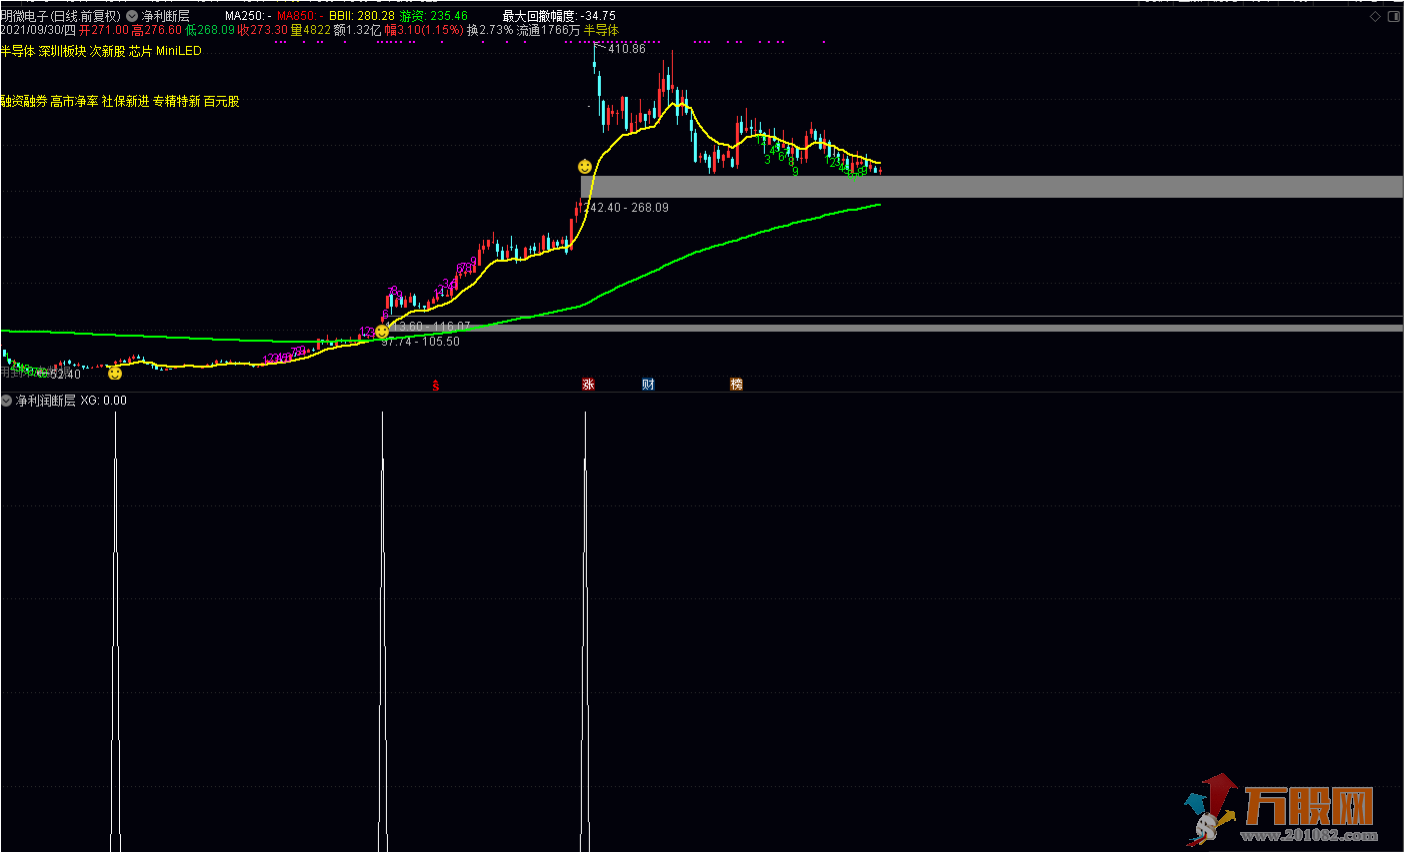Click the red 涨 event marker

(588, 384)
